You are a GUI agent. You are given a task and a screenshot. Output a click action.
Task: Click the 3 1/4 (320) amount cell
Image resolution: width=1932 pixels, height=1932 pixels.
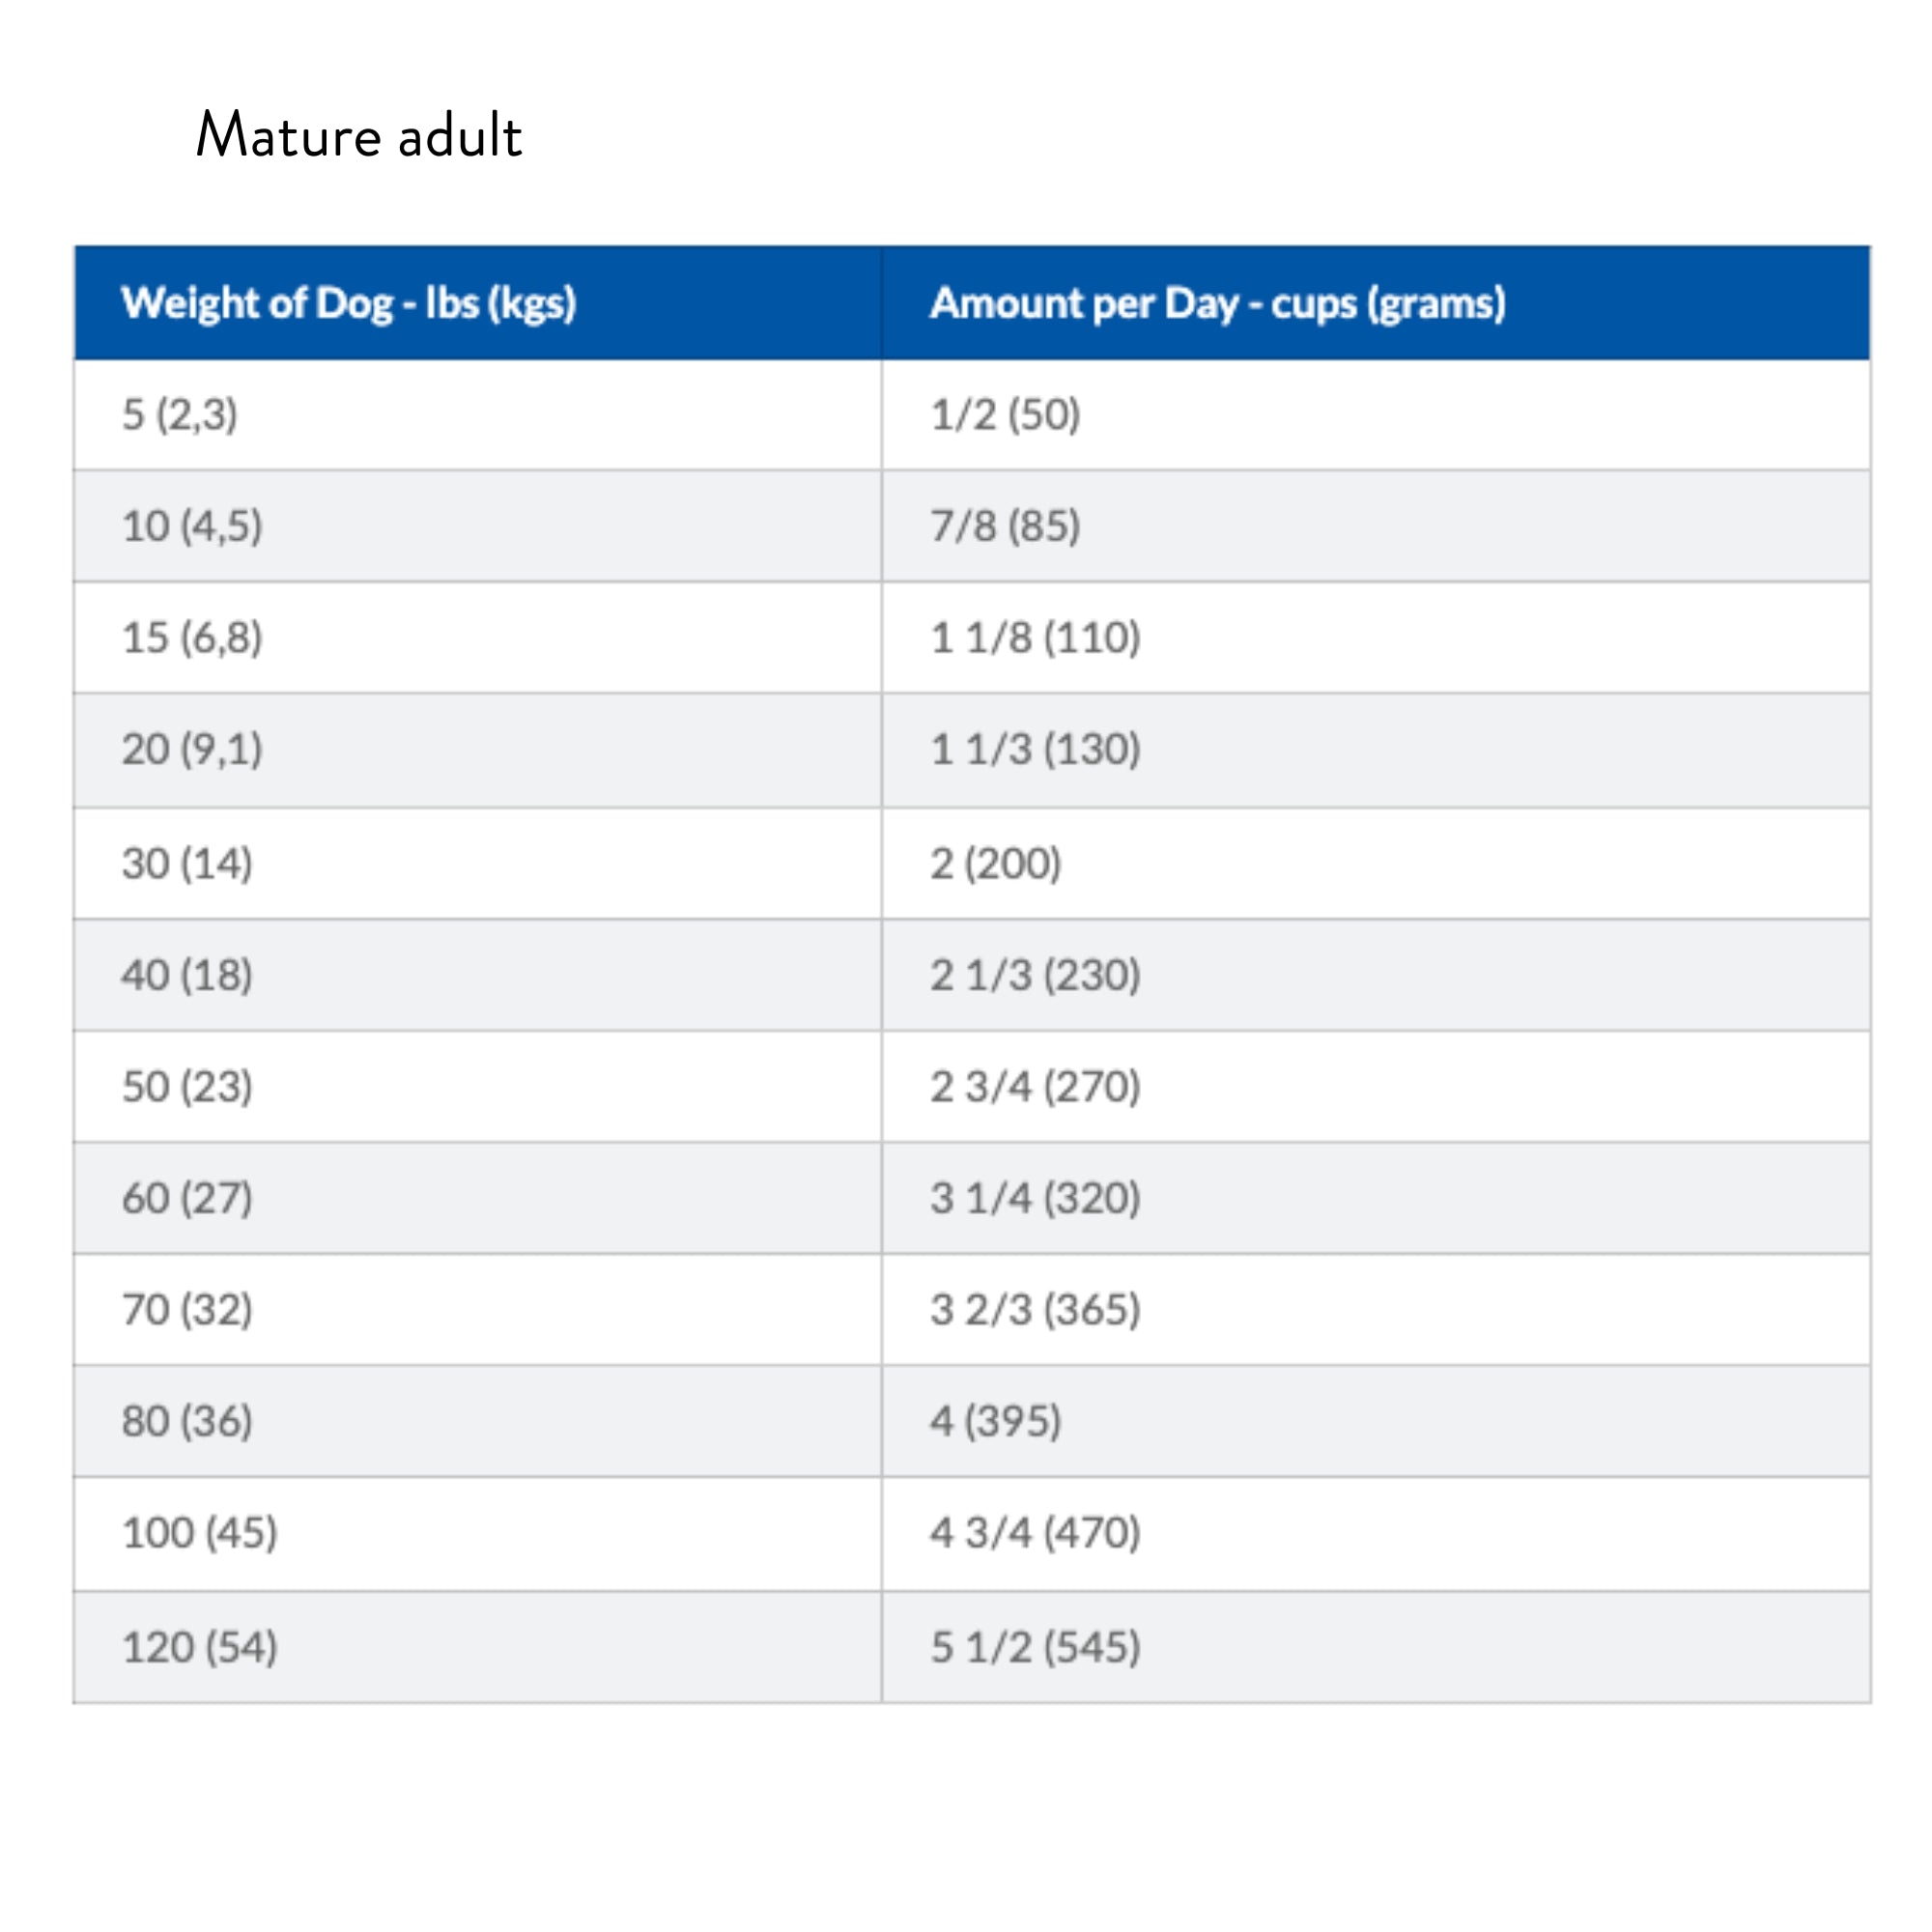(x=1035, y=1198)
